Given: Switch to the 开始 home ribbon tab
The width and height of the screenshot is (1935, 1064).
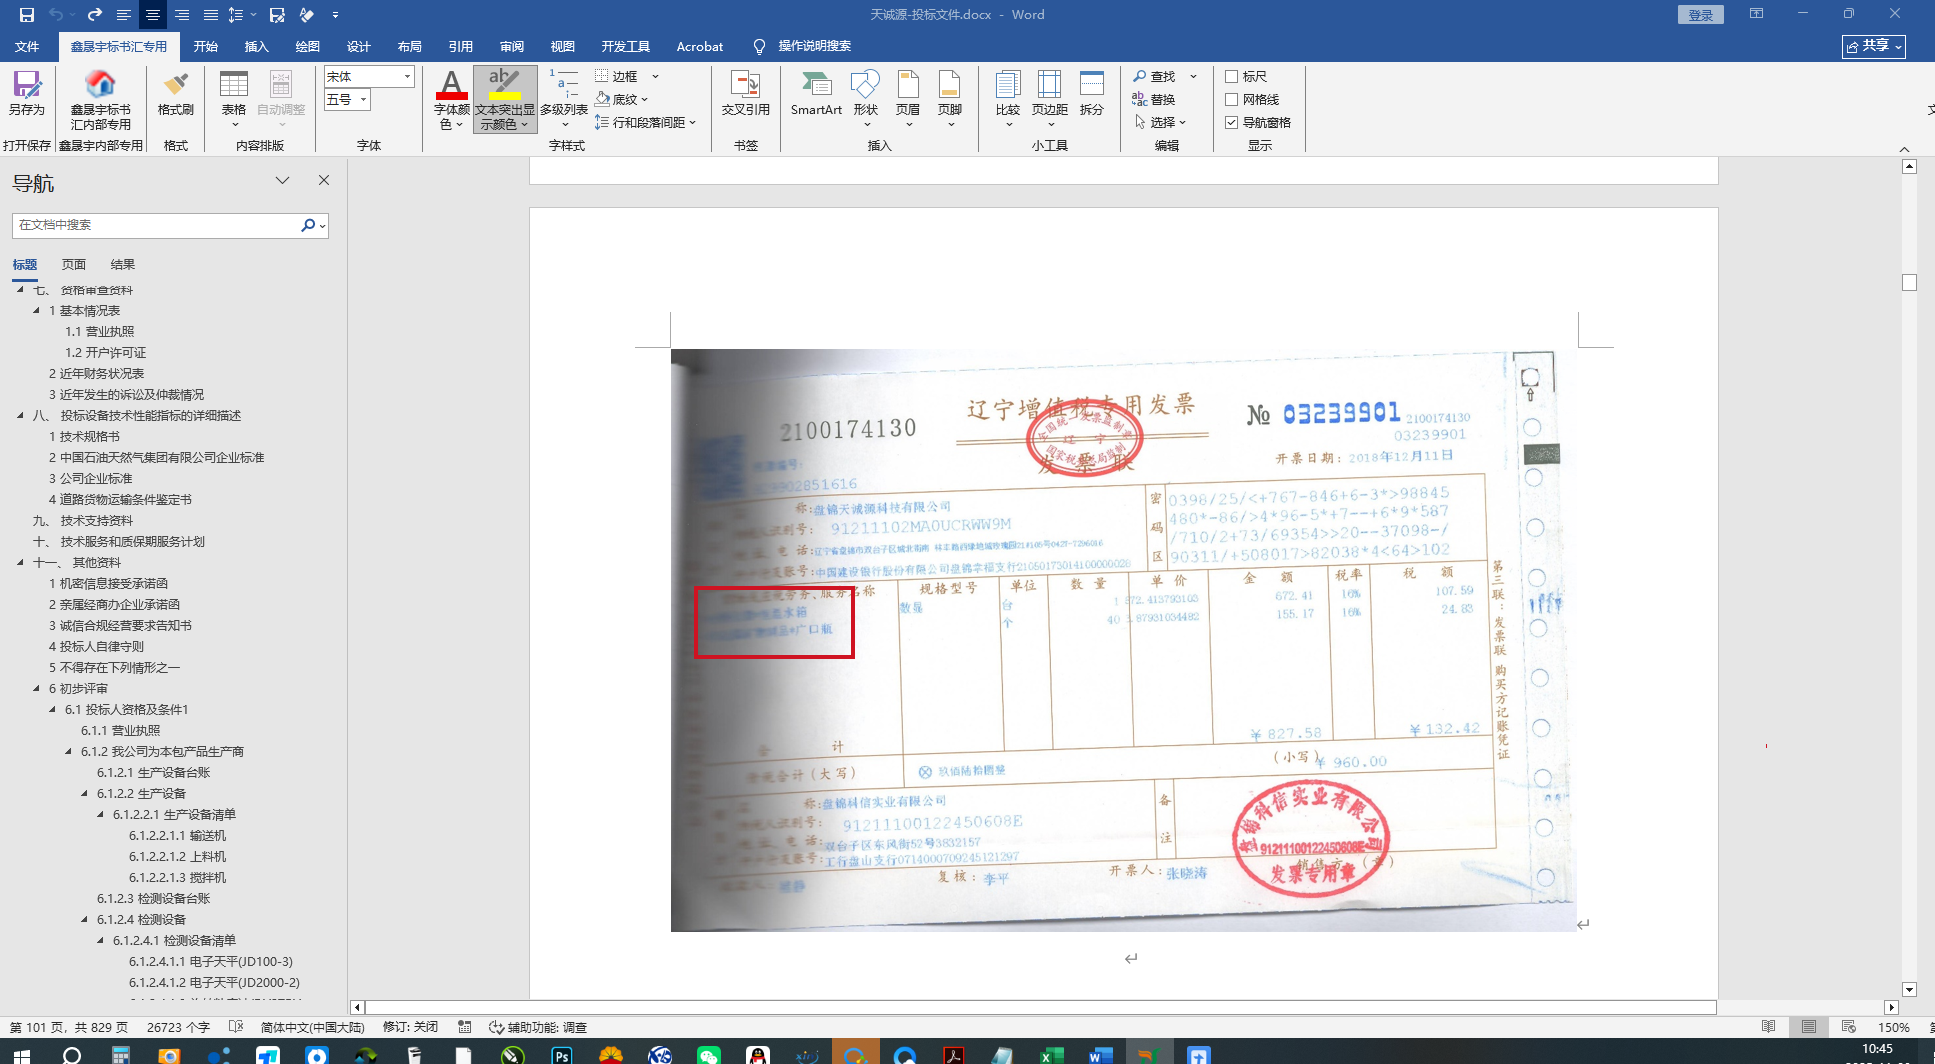Looking at the screenshot, I should point(206,46).
